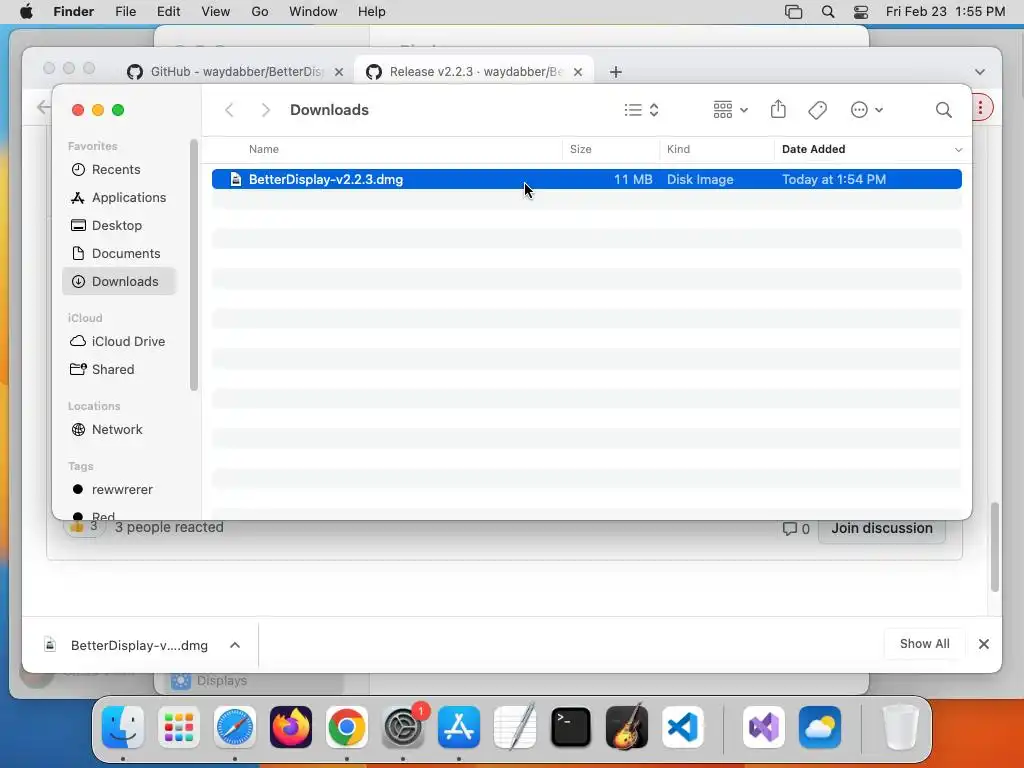1024x768 pixels.
Task: Click Finder forward navigation arrow
Action: pyautogui.click(x=265, y=110)
